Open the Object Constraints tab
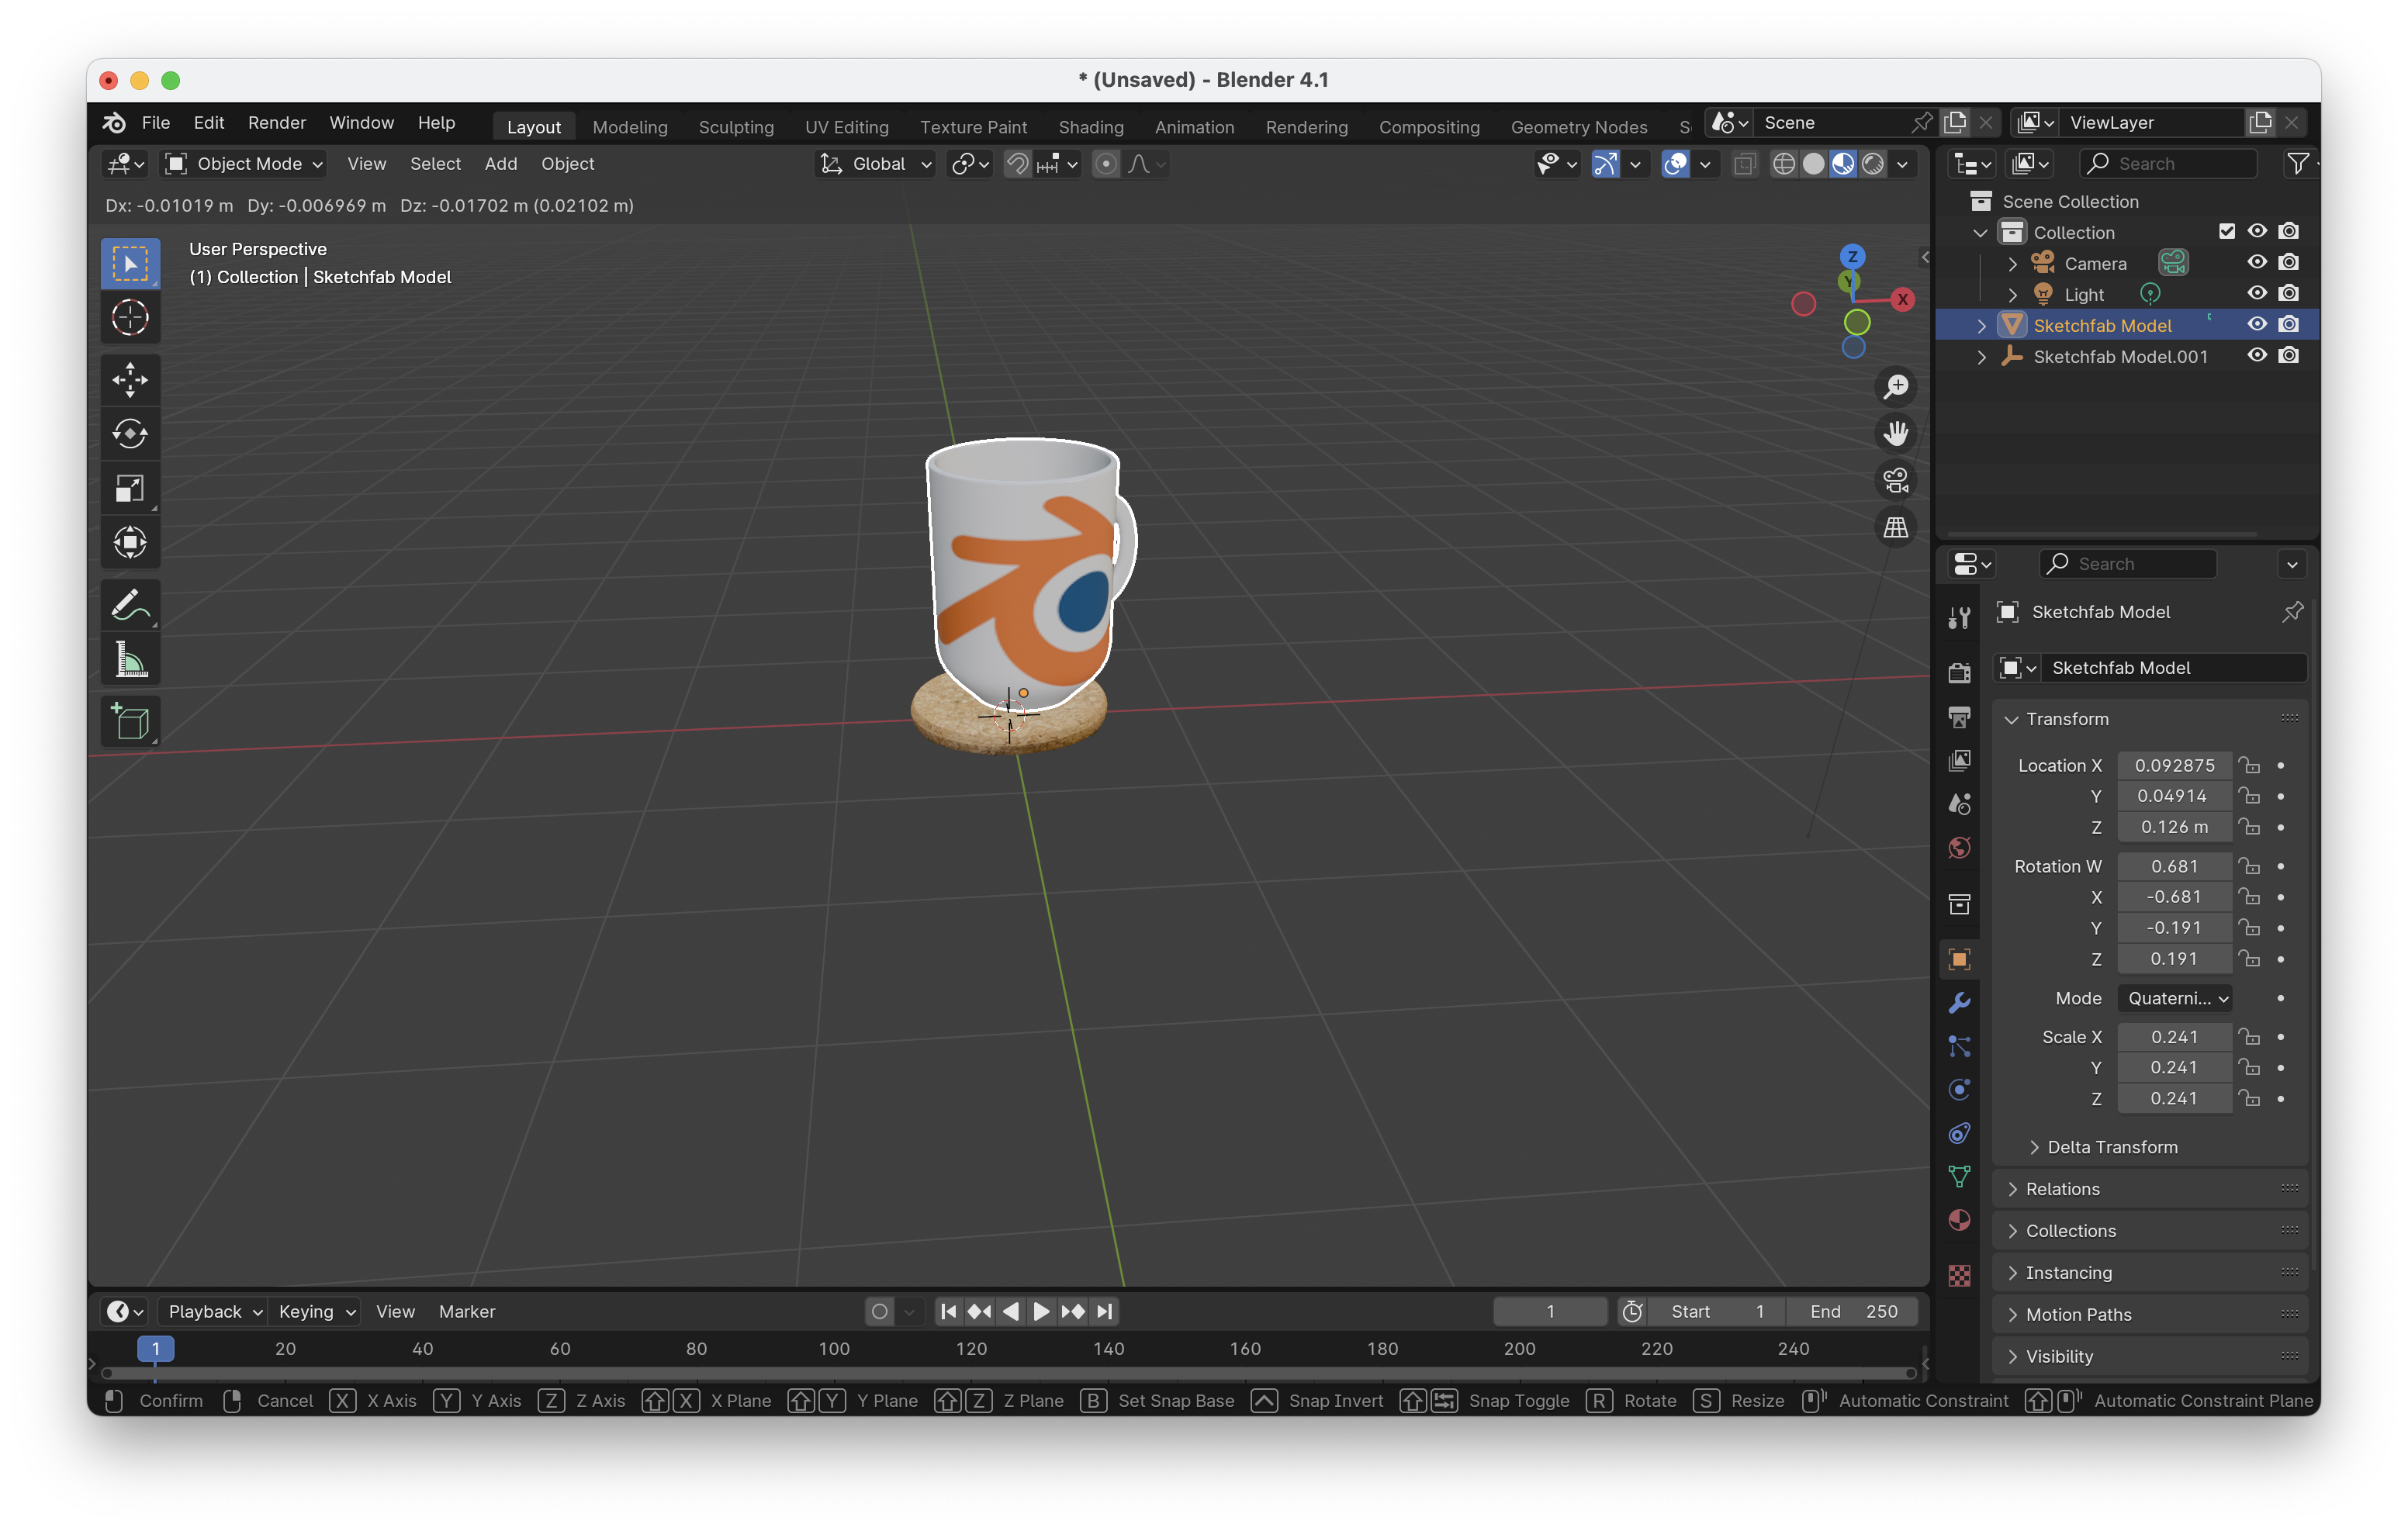2408x1531 pixels. pyautogui.click(x=1959, y=1133)
